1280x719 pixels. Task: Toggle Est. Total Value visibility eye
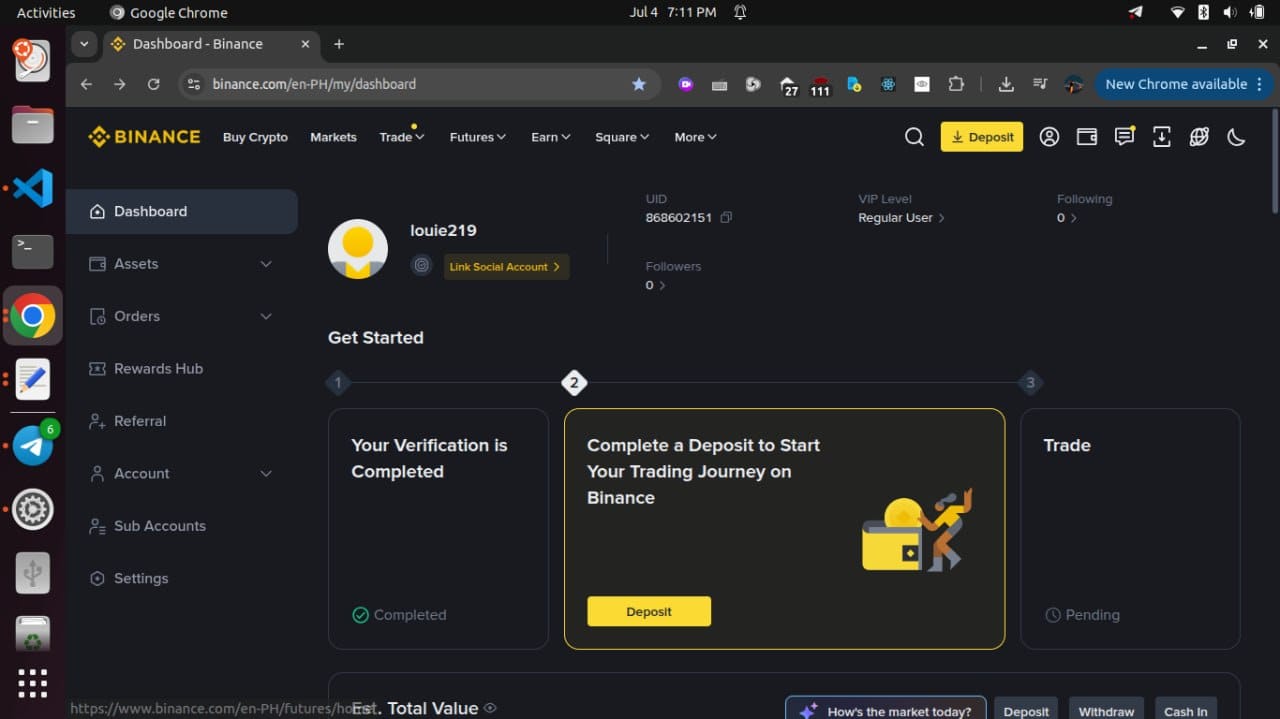point(490,708)
